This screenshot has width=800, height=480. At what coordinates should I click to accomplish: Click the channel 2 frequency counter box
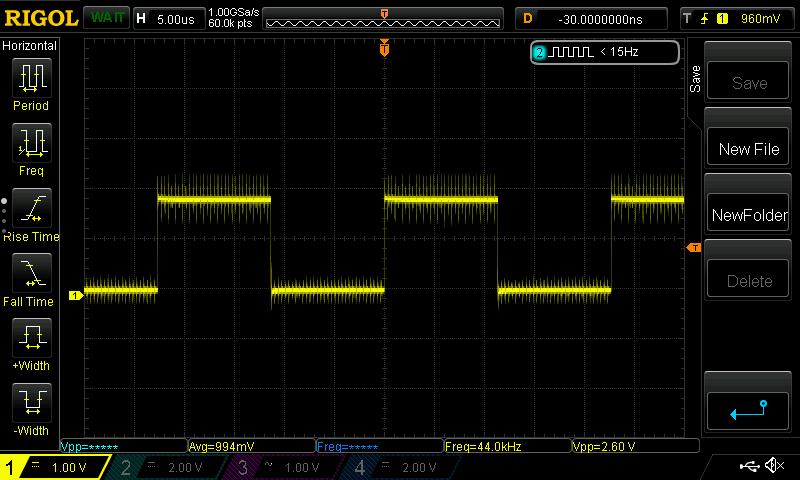pyautogui.click(x=605, y=52)
